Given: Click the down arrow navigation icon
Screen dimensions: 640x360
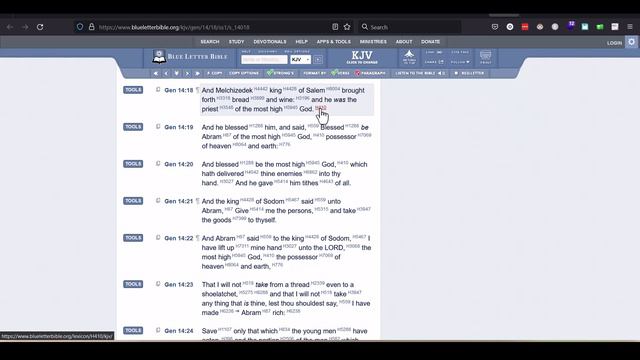Looking at the screenshot, I should pos(176,73).
